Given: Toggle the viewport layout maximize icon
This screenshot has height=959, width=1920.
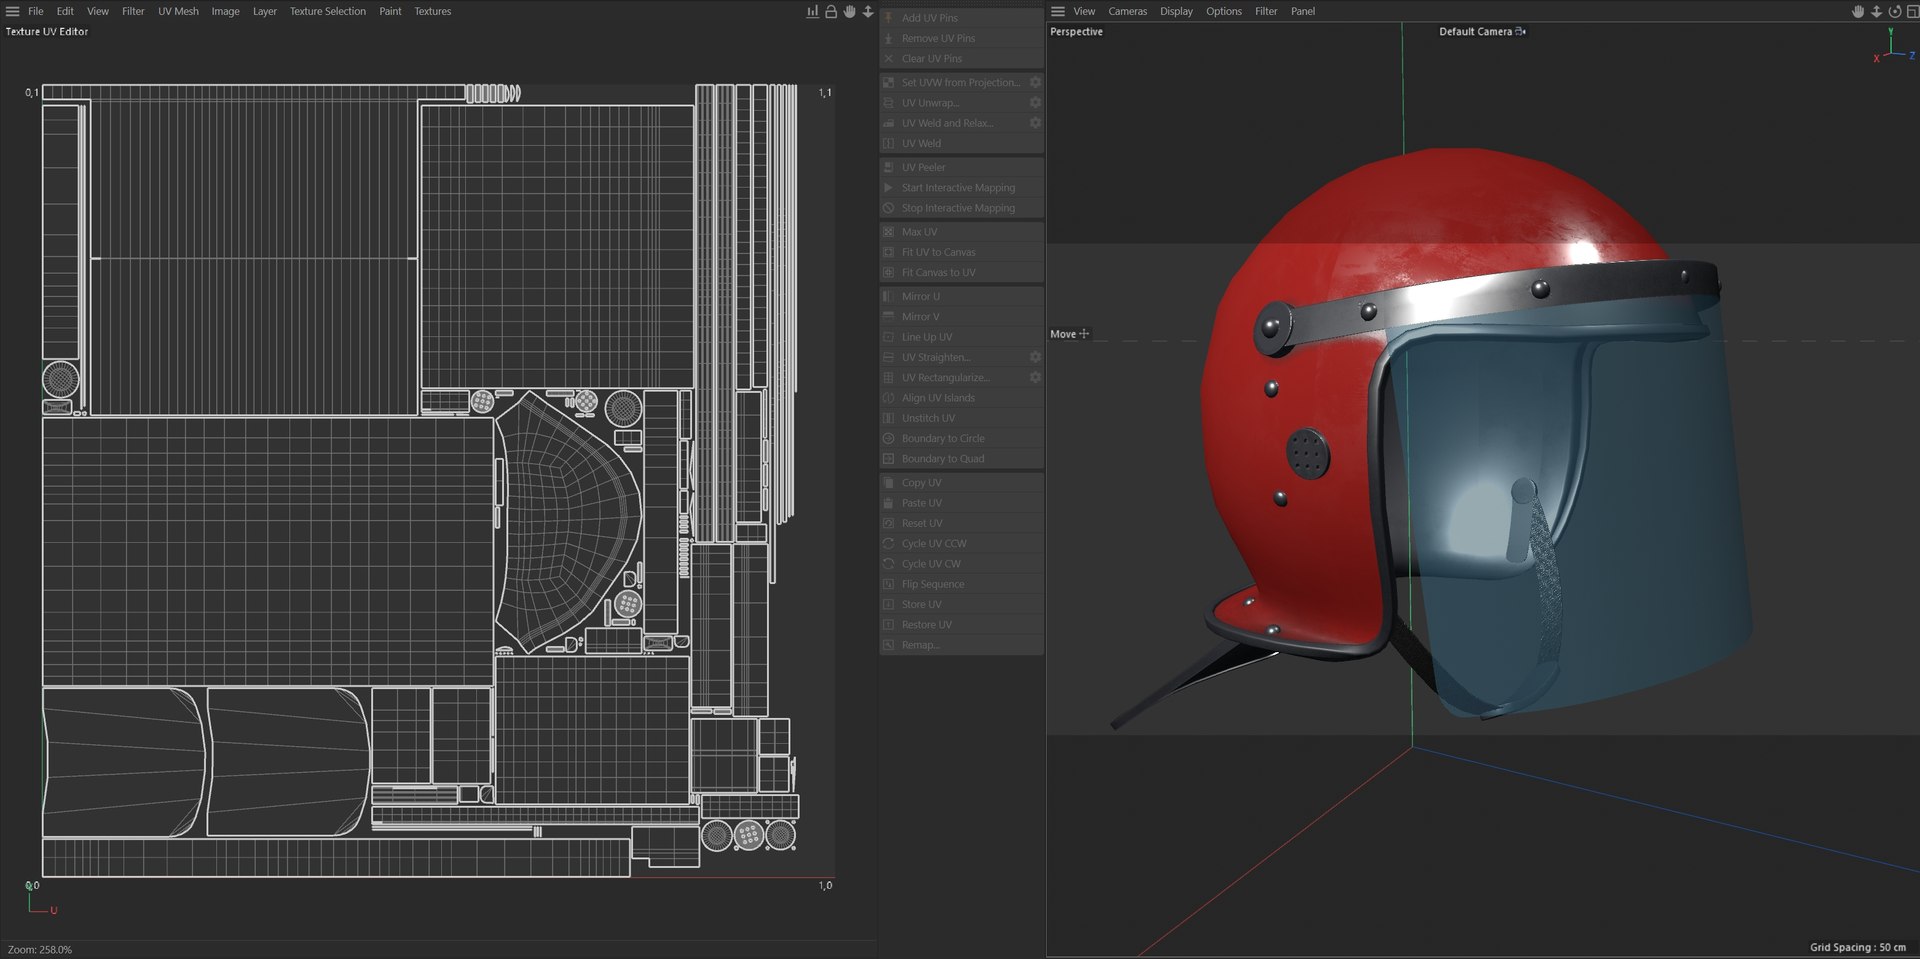Looking at the screenshot, I should point(1912,11).
